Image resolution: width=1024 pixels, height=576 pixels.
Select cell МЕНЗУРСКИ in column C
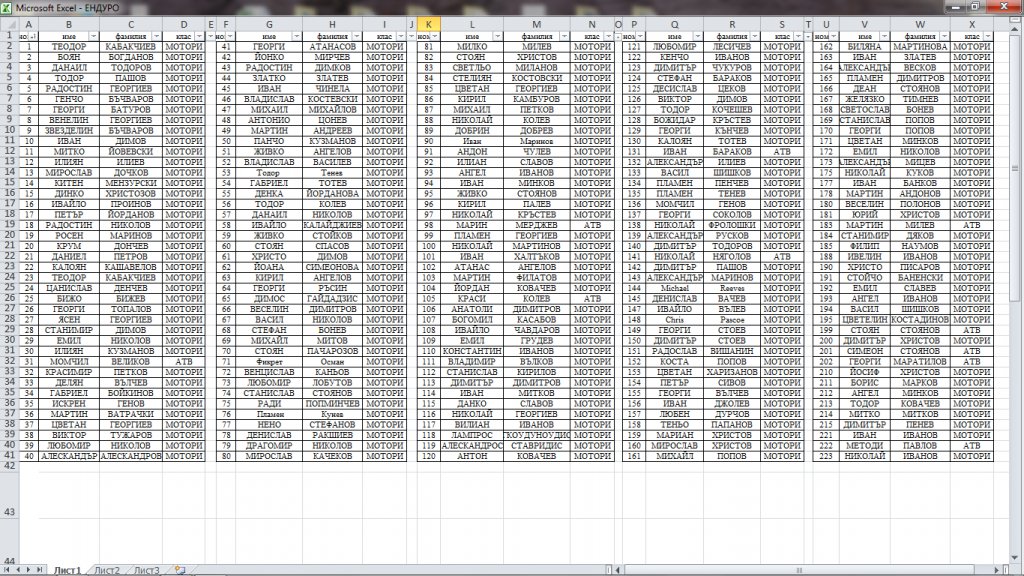(x=131, y=183)
